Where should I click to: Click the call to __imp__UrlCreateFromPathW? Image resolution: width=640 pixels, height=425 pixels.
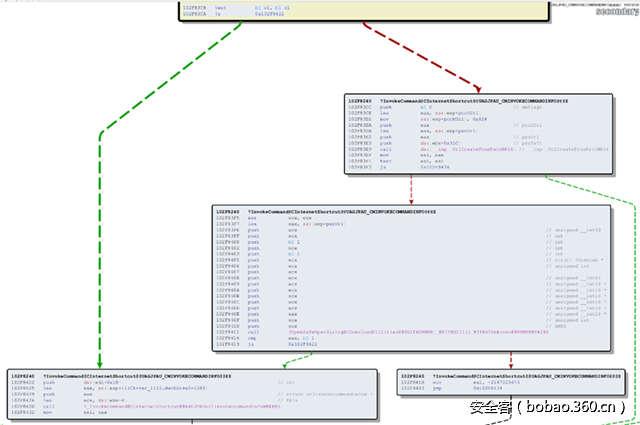(x=478, y=149)
